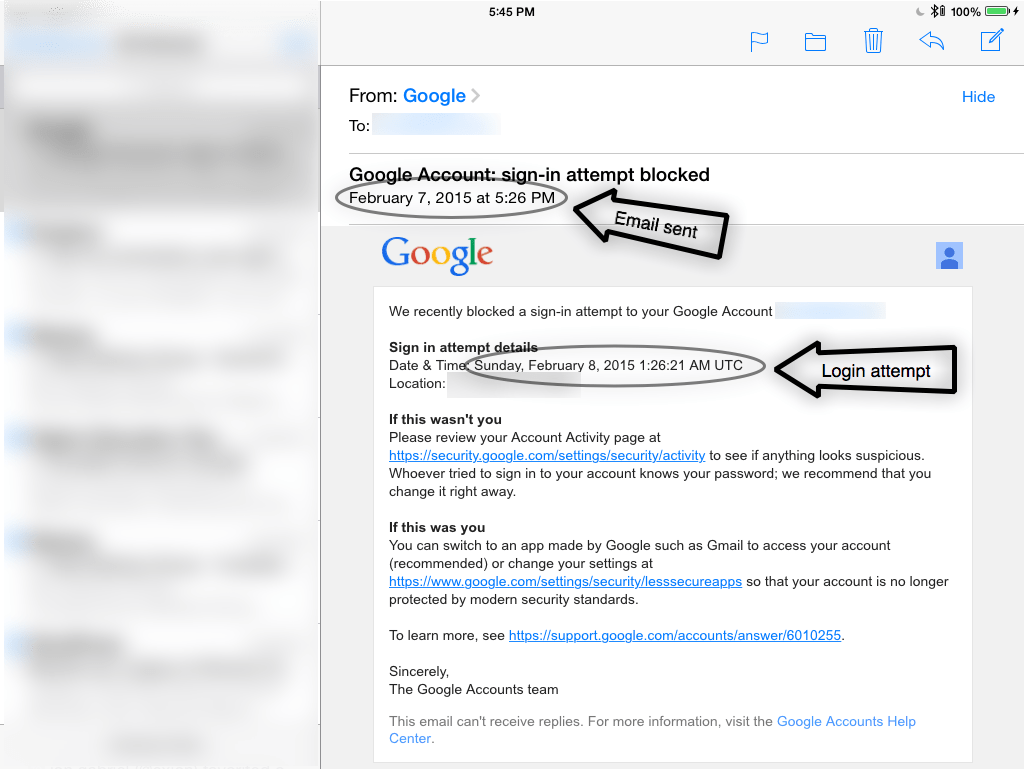The image size is (1024, 769).
Task: Open the Google sender contact
Action: (434, 96)
